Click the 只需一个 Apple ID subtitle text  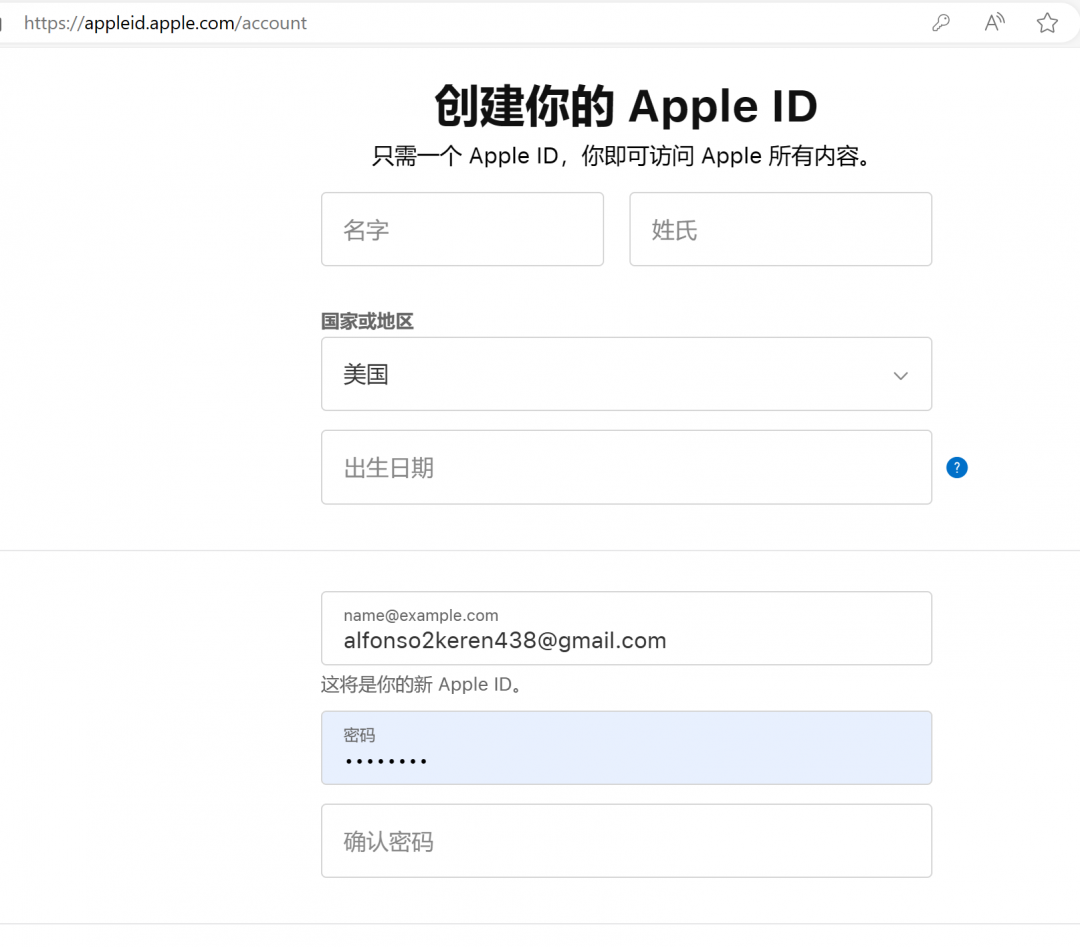pyautogui.click(x=622, y=156)
